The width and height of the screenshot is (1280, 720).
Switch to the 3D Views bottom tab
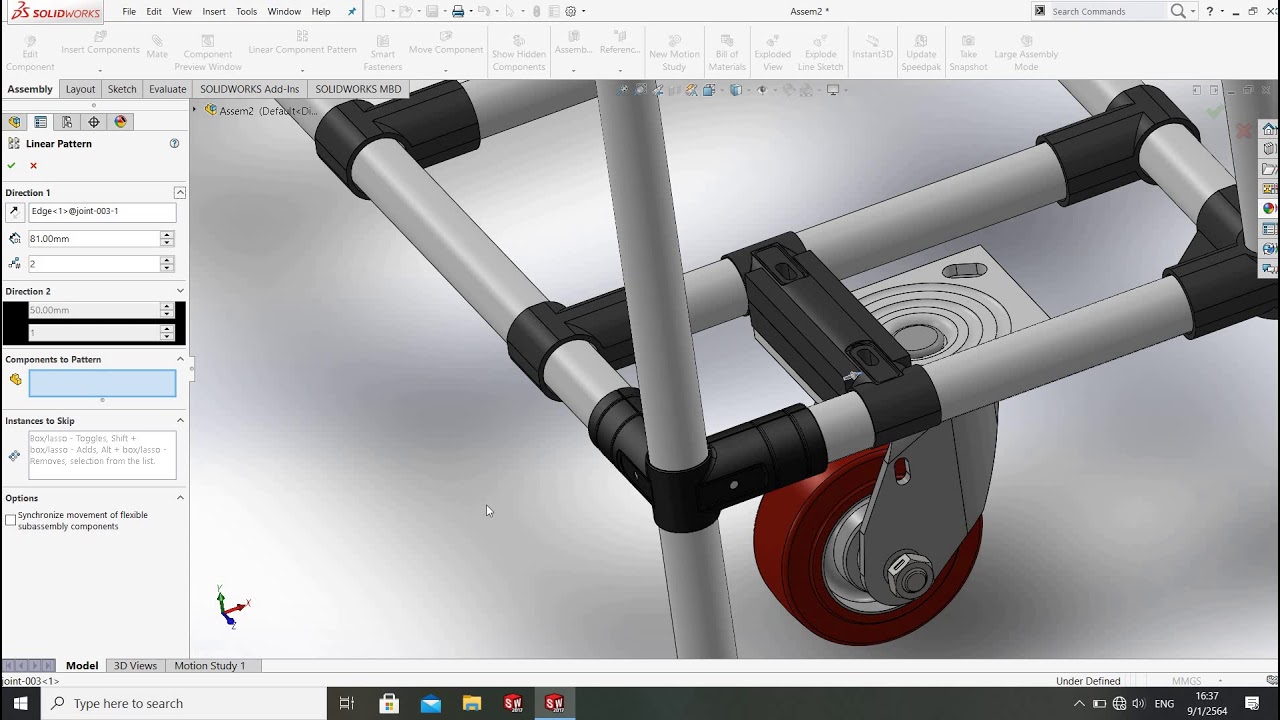[x=135, y=666]
